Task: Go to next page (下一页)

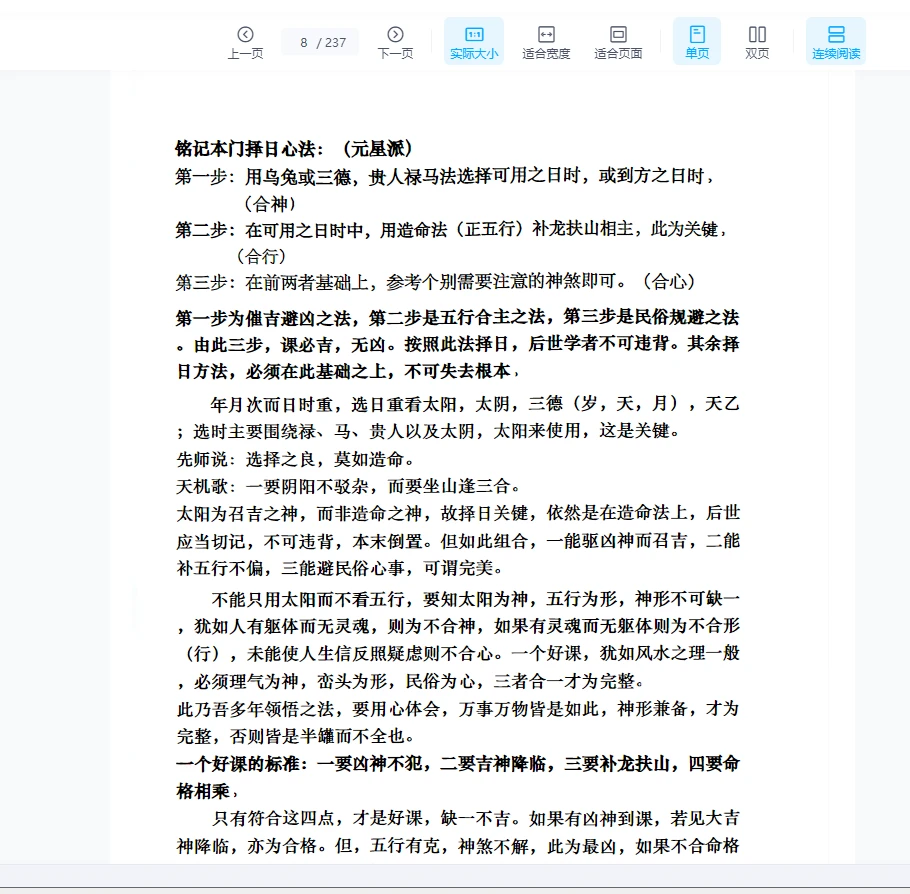Action: tap(395, 42)
